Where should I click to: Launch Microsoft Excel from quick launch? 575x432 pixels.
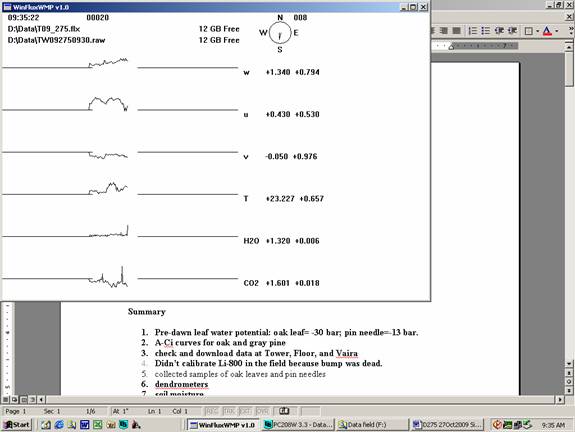[x=98, y=425]
